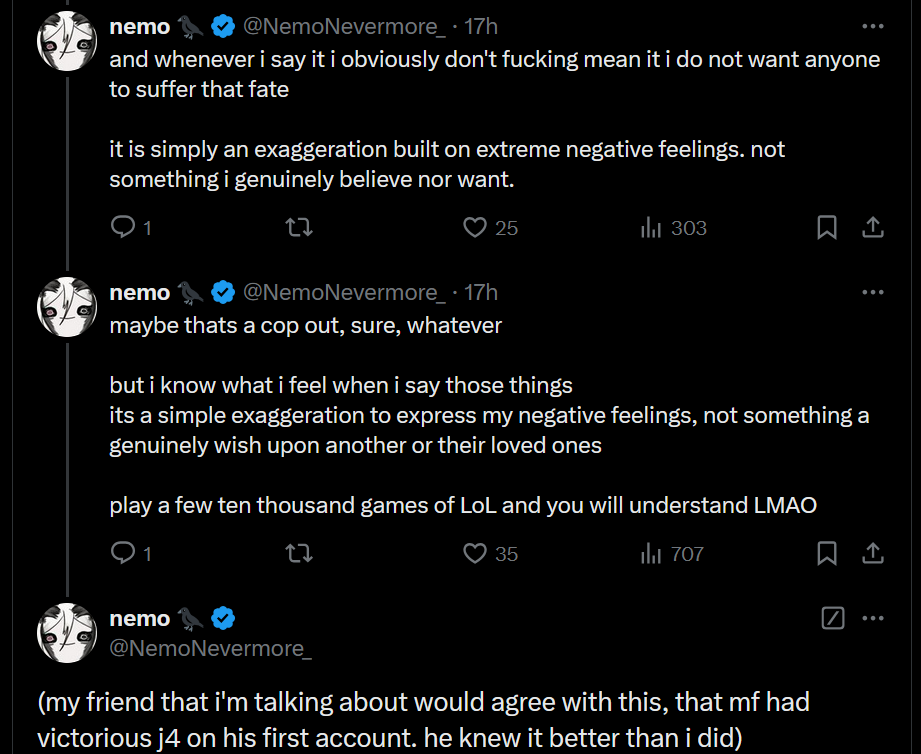Open more options on first tweet

tap(872, 26)
